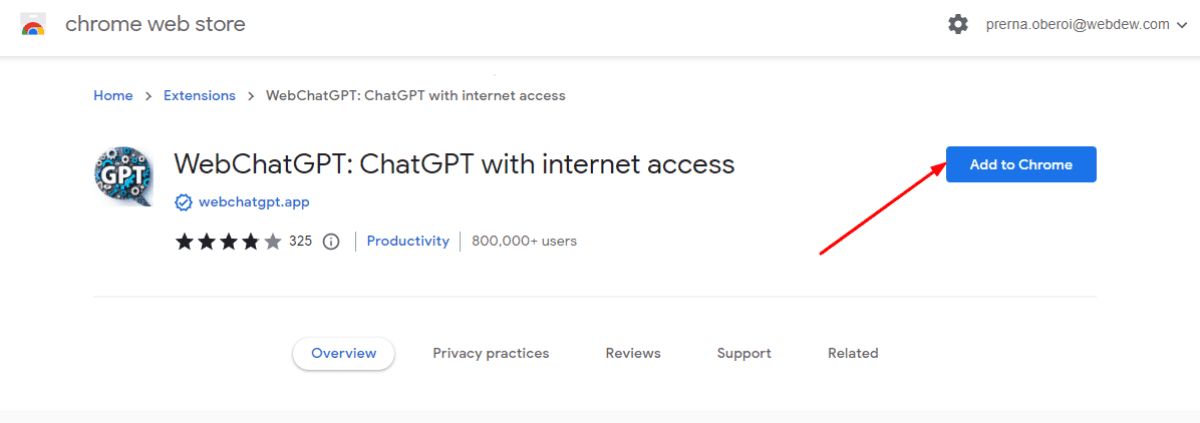Show the Related tab

coord(853,353)
